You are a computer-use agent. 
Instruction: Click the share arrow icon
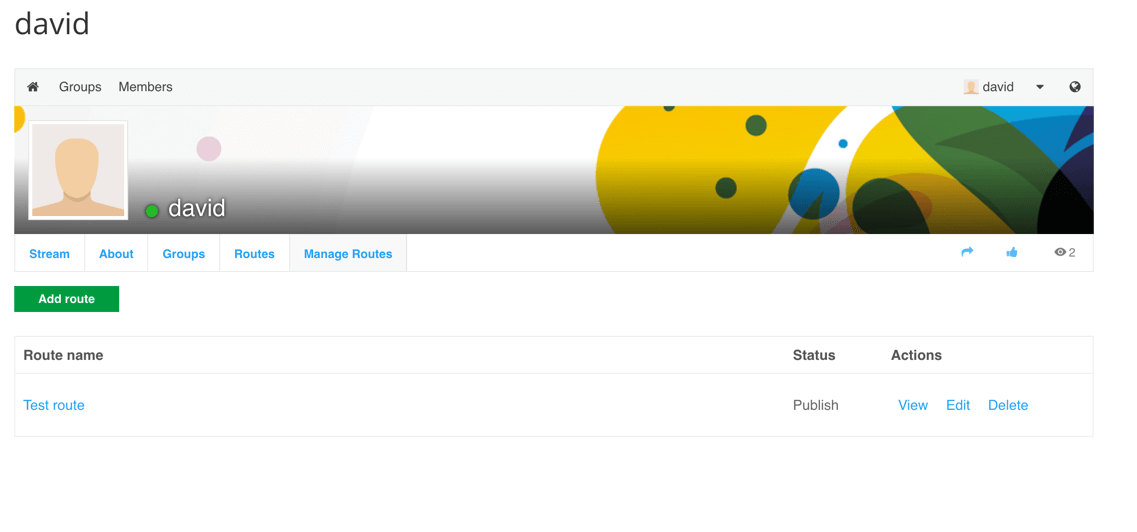(x=967, y=252)
